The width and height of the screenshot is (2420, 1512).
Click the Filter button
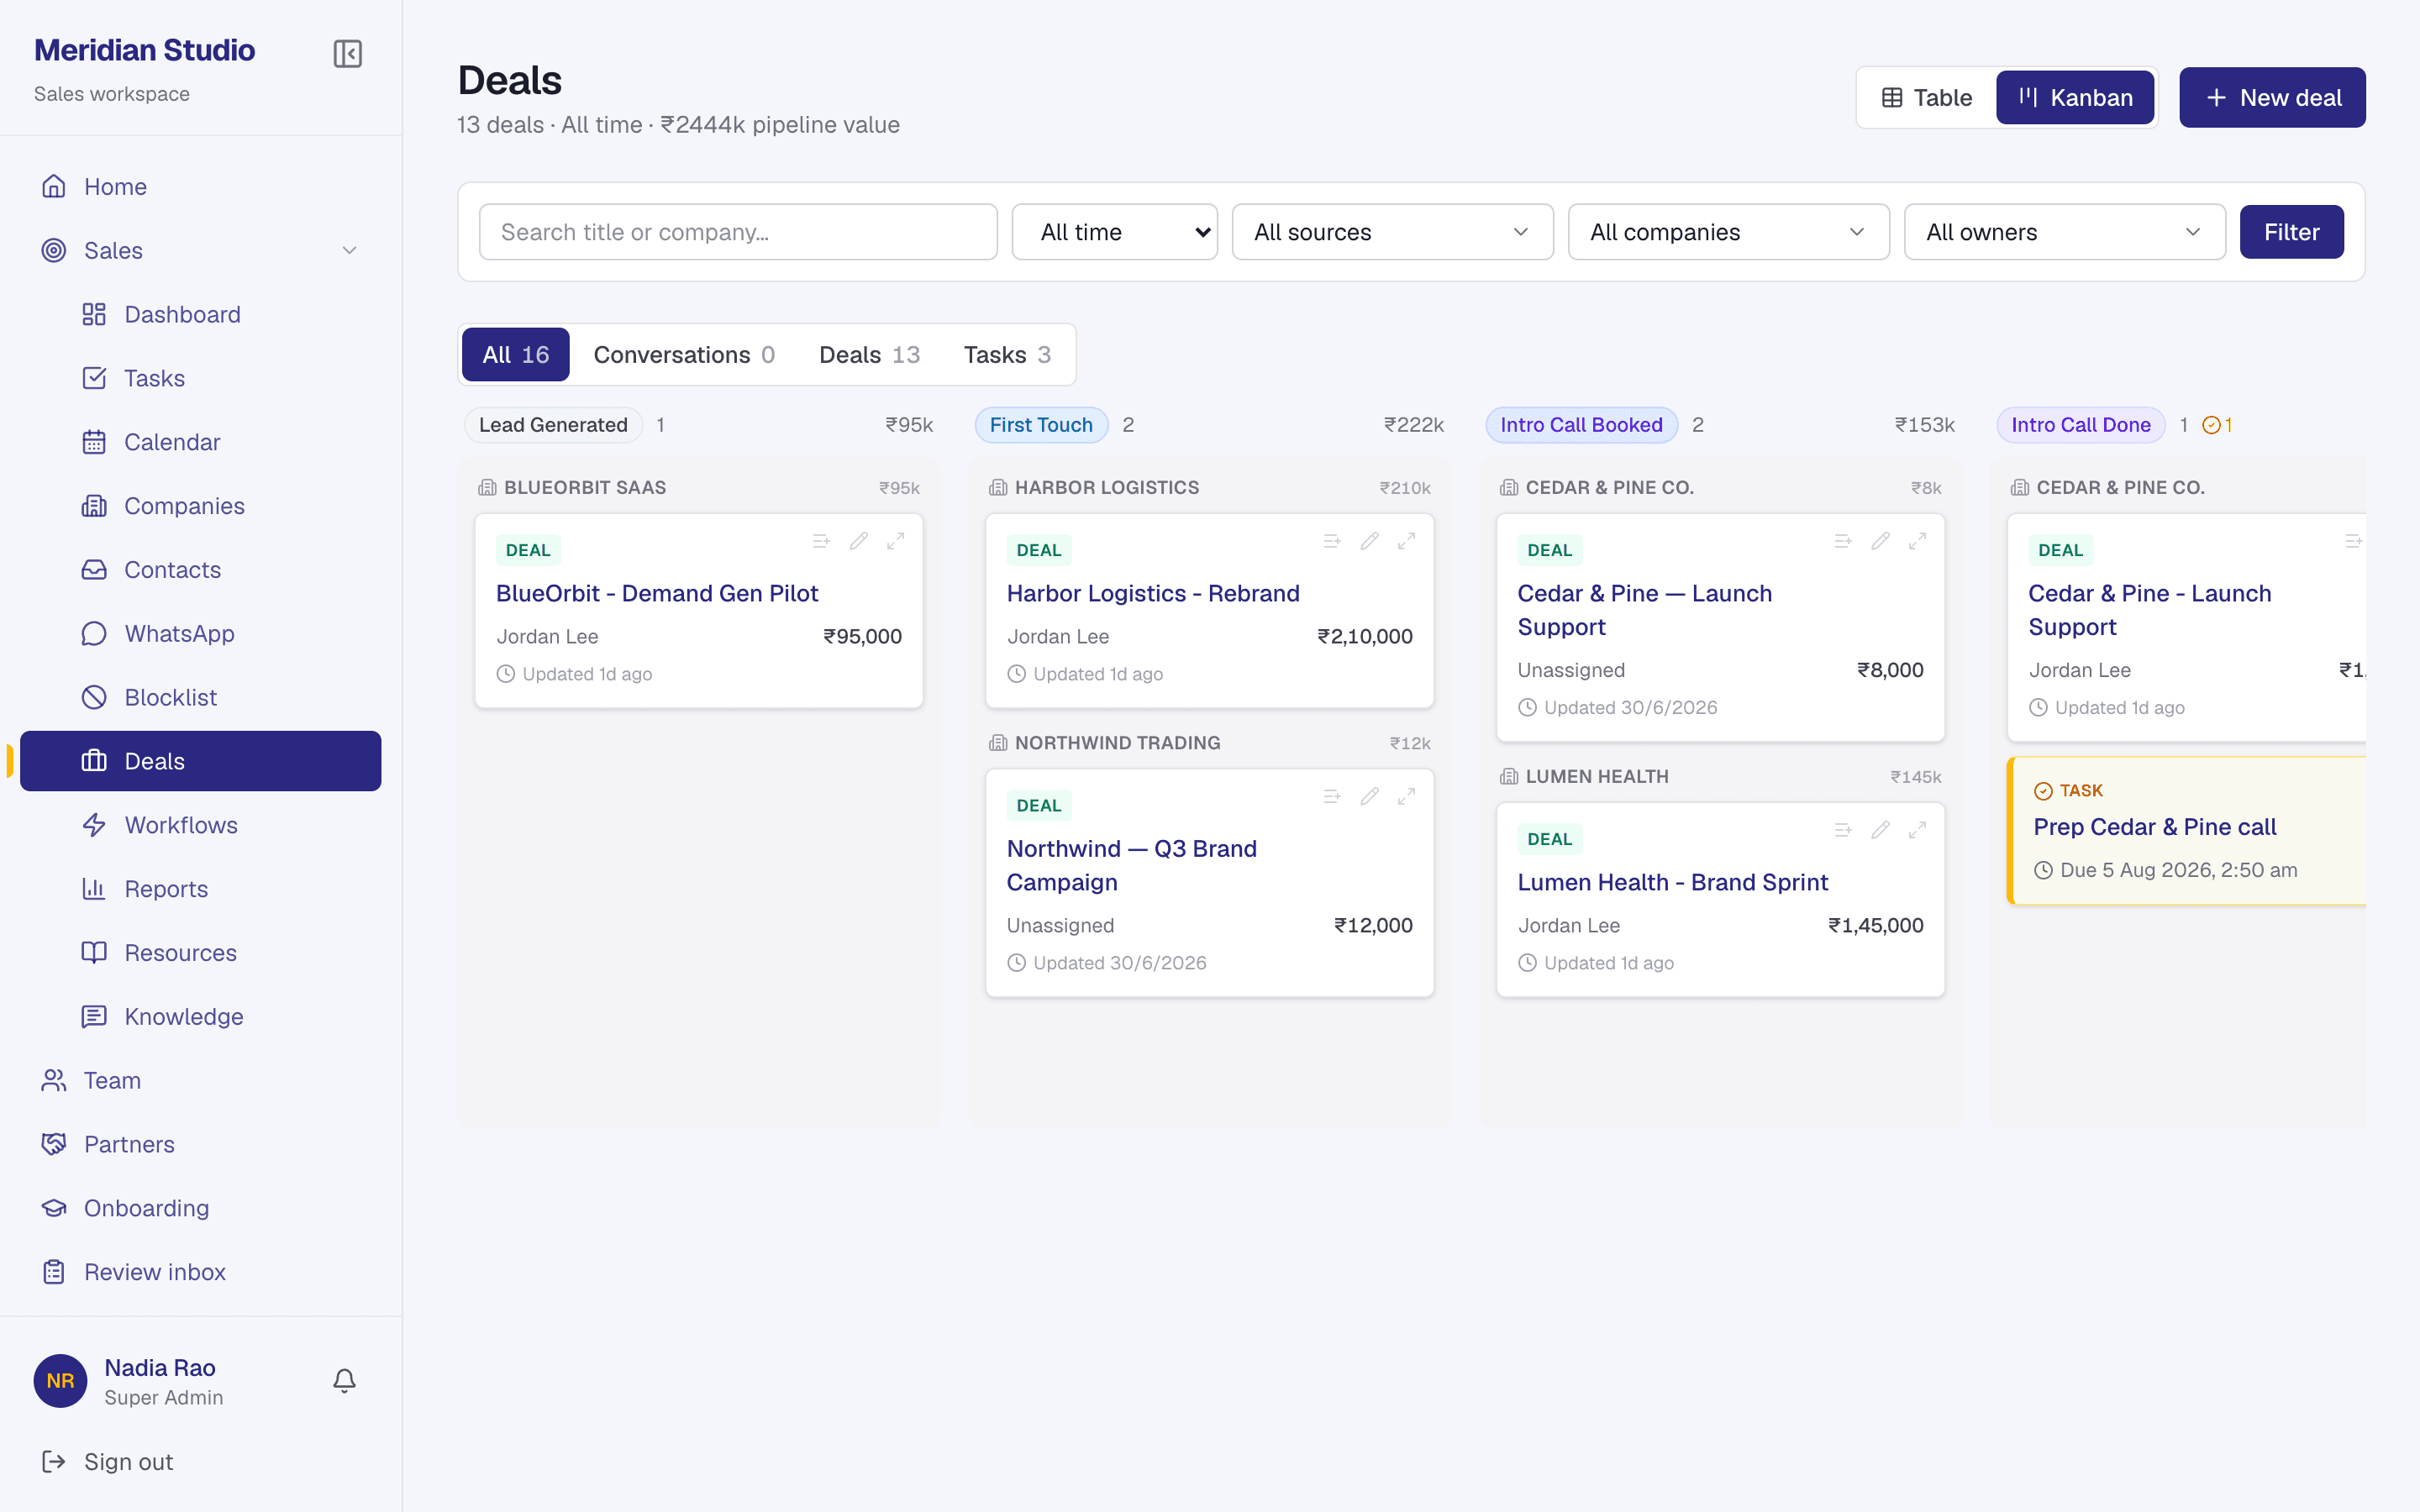click(2291, 232)
